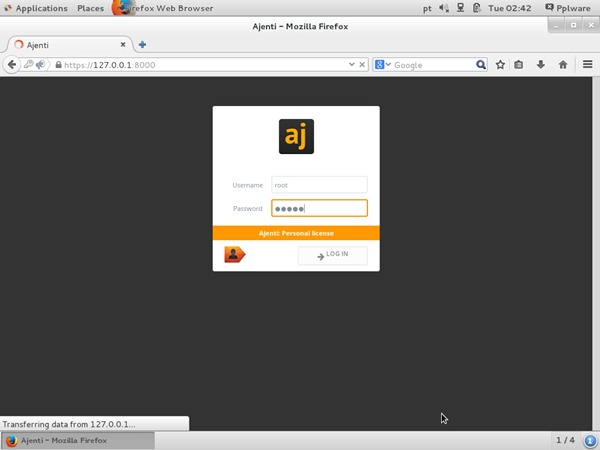Click the megaphone notification icon in the address bar

click(x=41, y=64)
